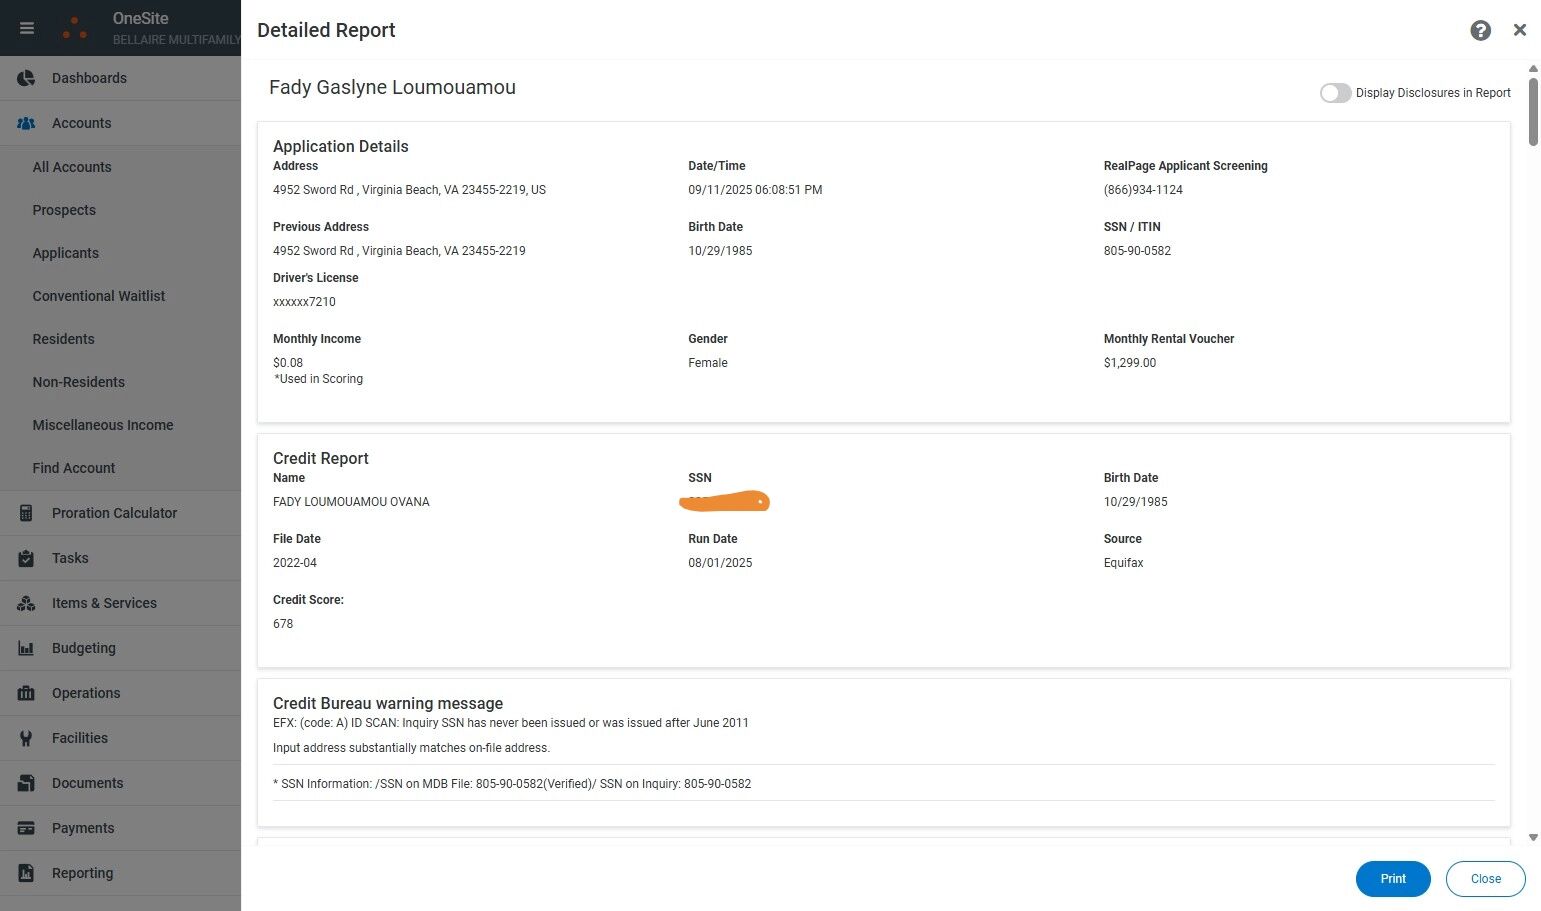The height and width of the screenshot is (911, 1541).
Task: Select Applicants in the sidebar
Action: point(66,253)
